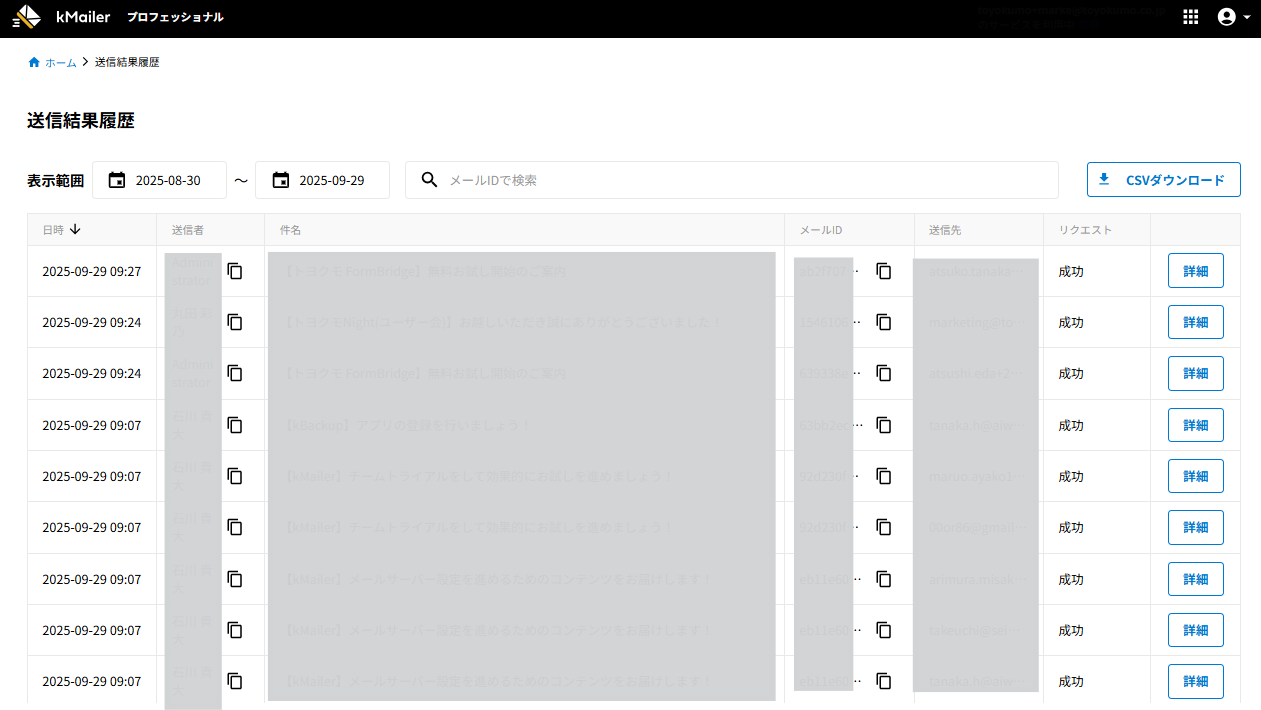Image resolution: width=1261 pixels, height=710 pixels.
Task: Open end date picker 2025-09-29
Action: pyautogui.click(x=322, y=180)
